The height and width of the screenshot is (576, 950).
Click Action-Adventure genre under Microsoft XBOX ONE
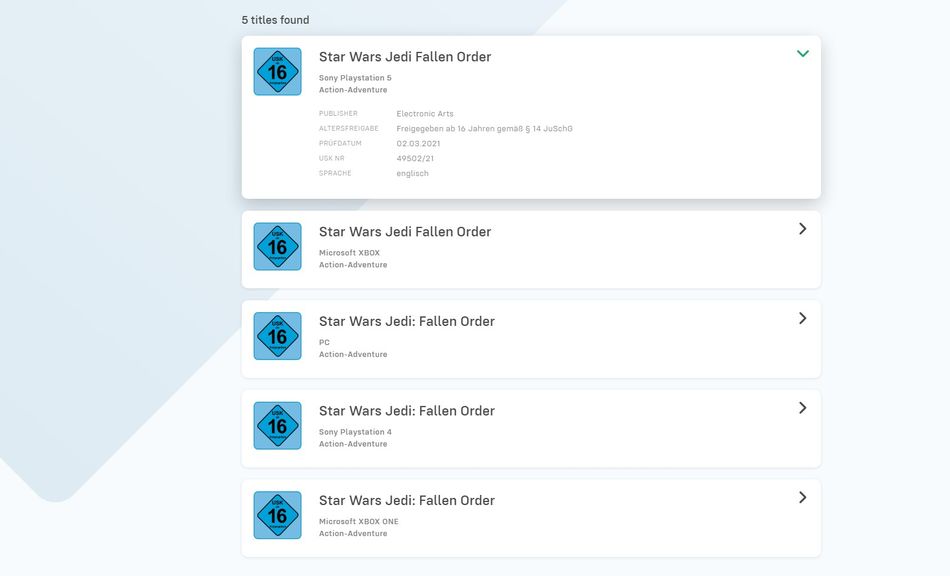point(353,534)
